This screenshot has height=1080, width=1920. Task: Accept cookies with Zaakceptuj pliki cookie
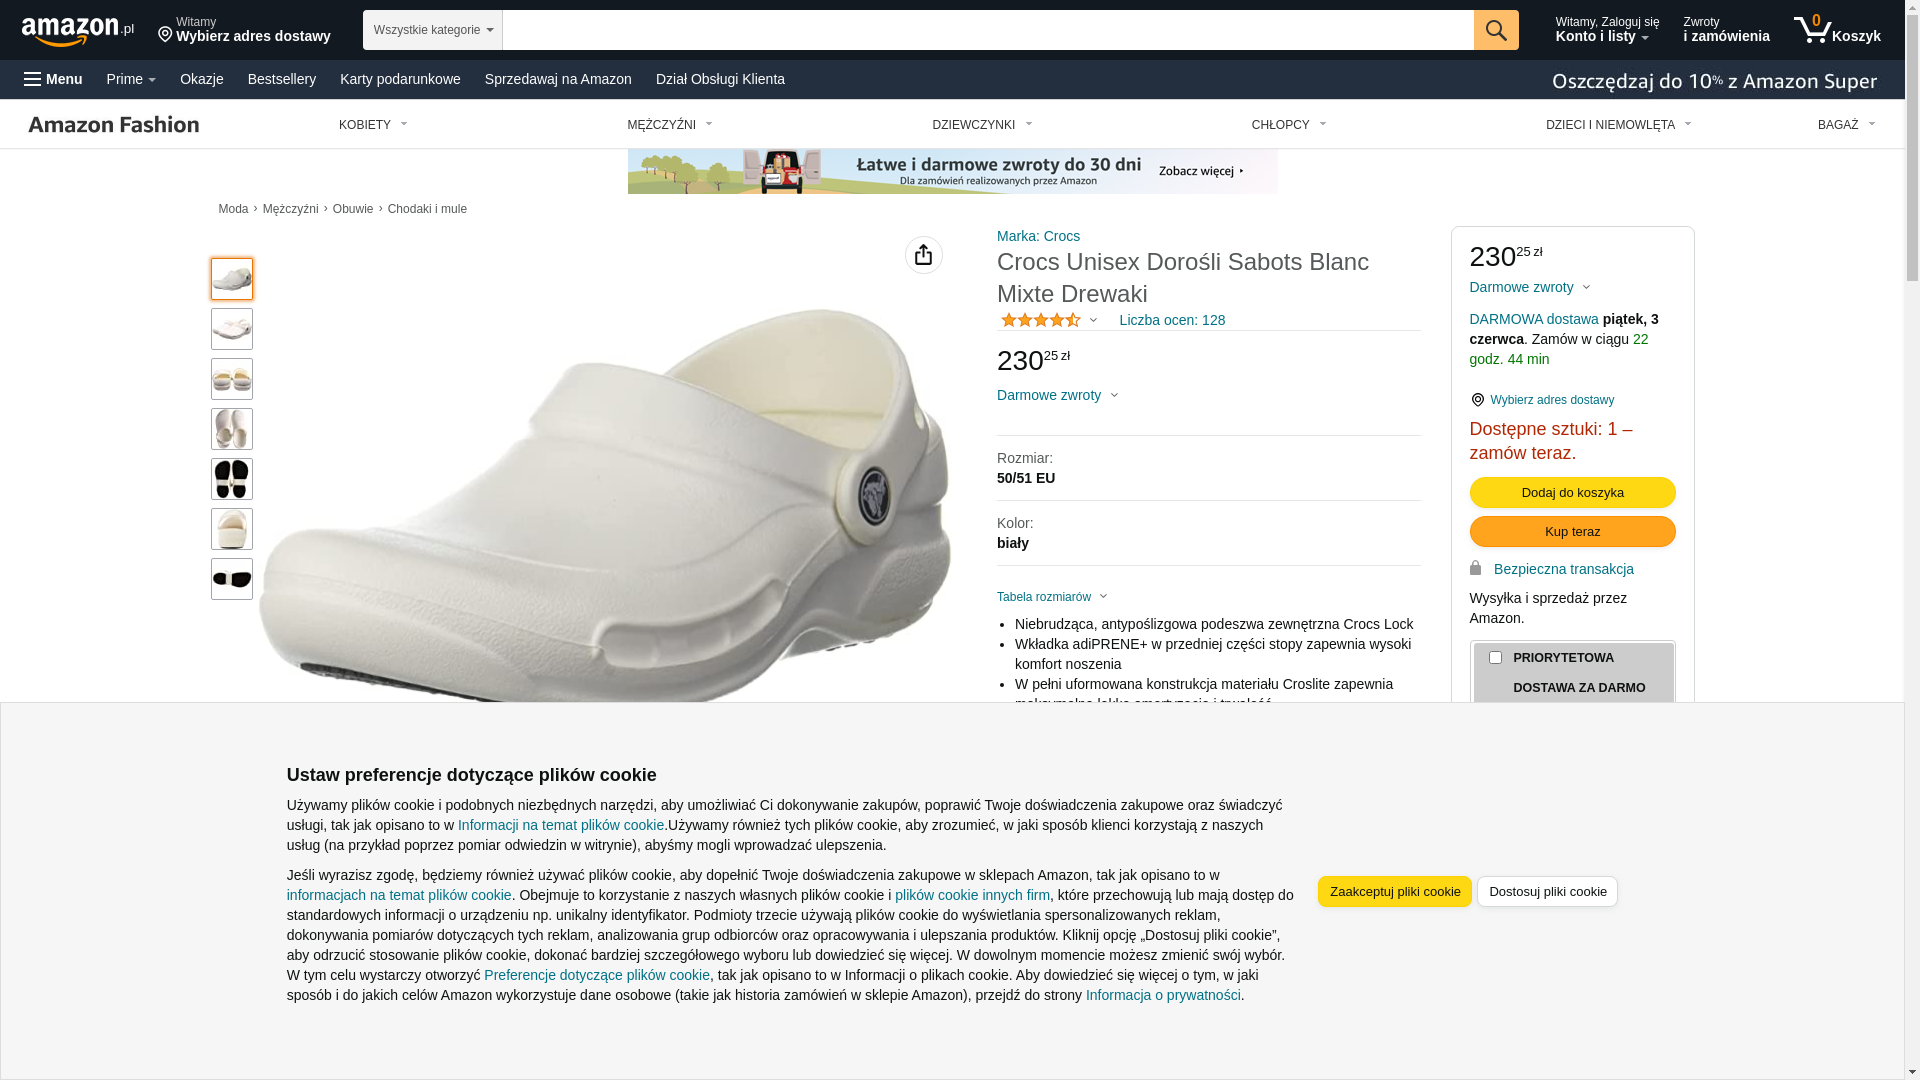[x=1394, y=891]
